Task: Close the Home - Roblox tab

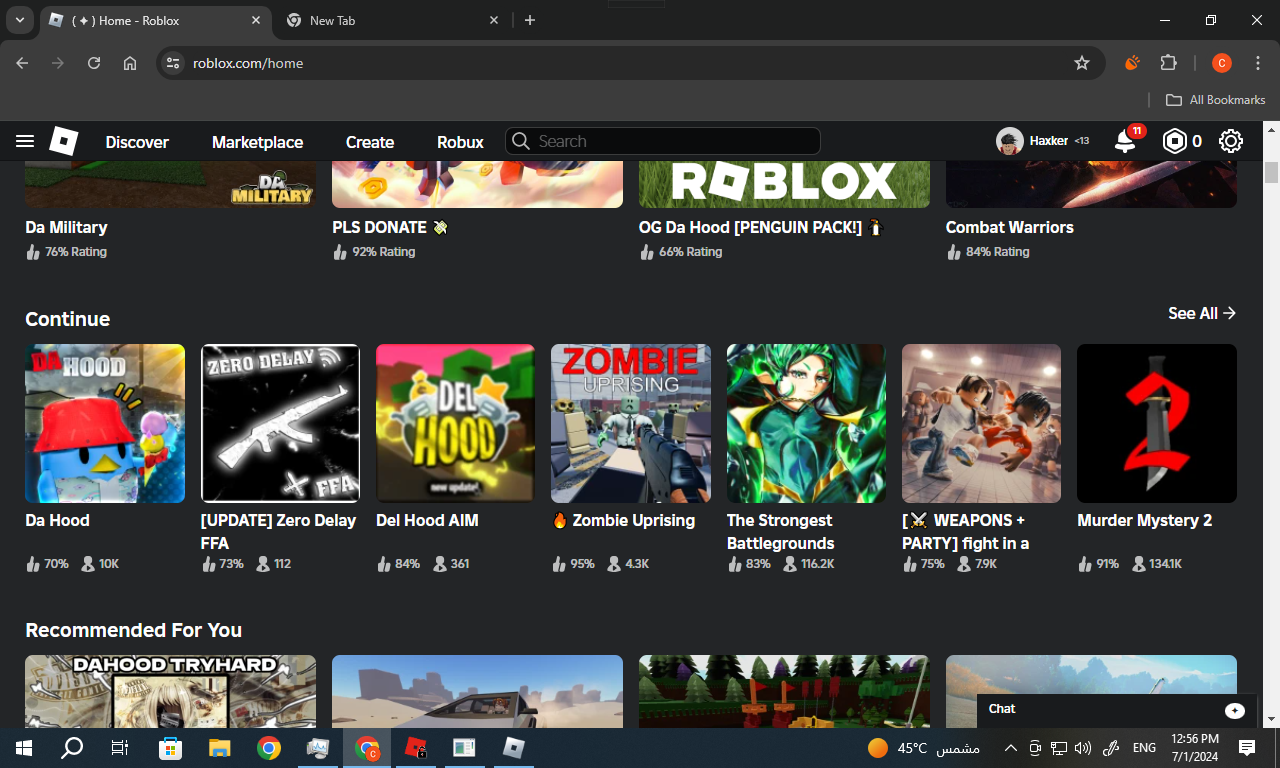Action: click(x=256, y=20)
